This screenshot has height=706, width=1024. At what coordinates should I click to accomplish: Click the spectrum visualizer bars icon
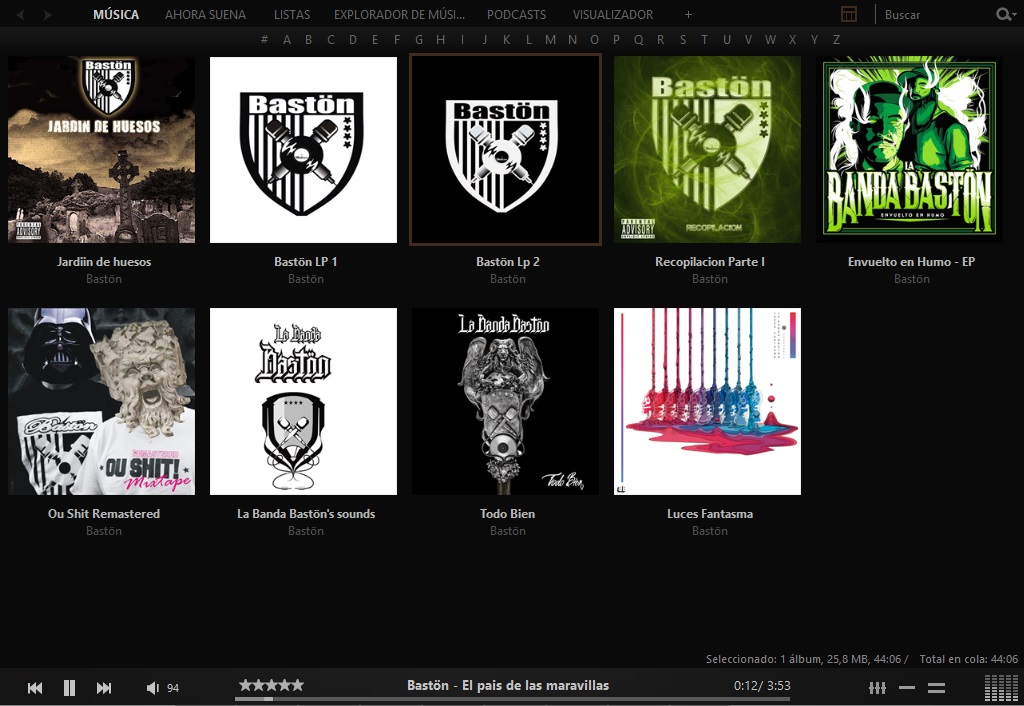pos(1000,688)
